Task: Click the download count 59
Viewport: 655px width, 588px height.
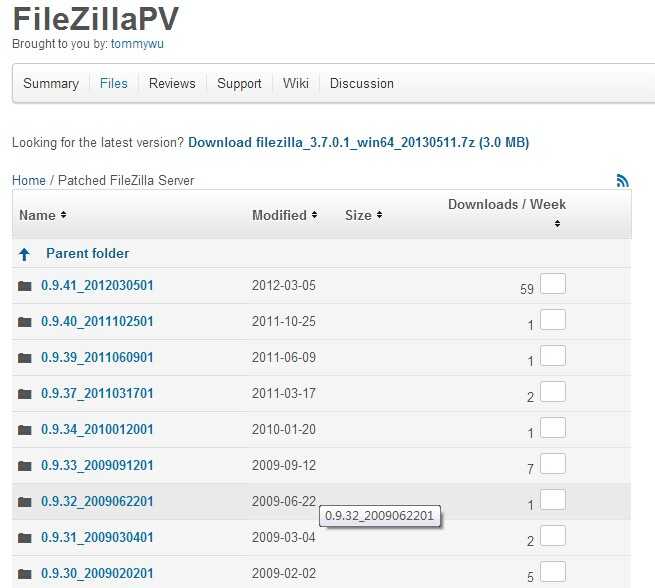Action: click(x=527, y=289)
